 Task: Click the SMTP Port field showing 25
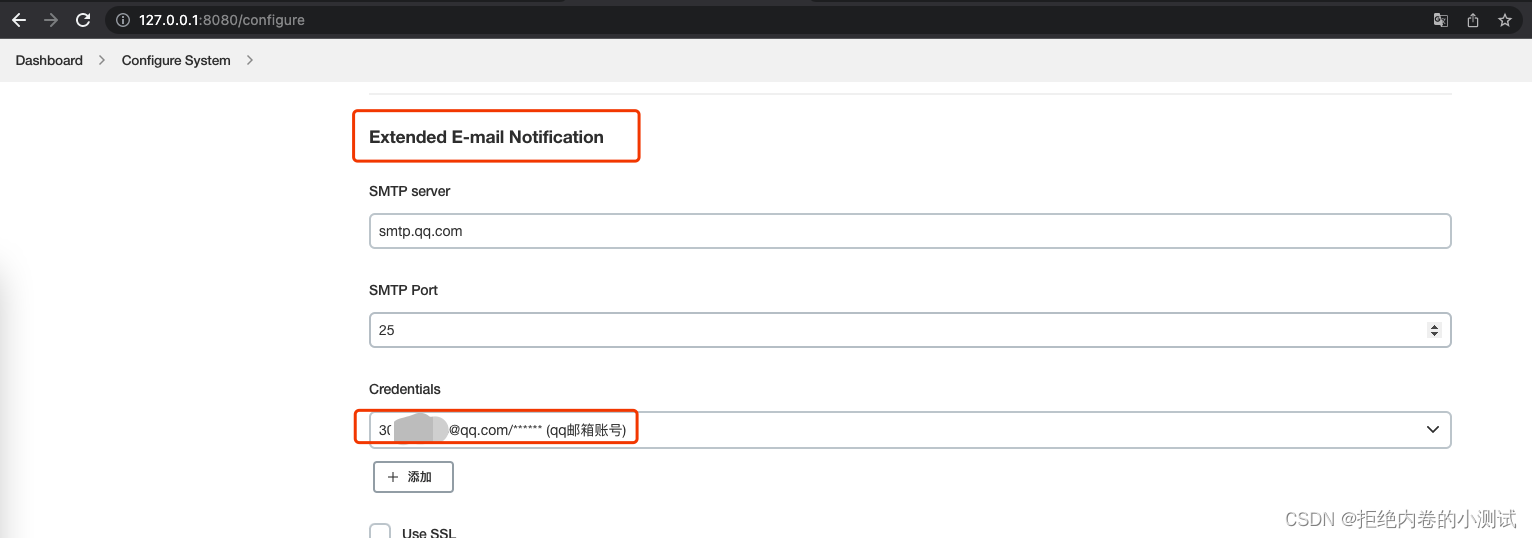[910, 330]
